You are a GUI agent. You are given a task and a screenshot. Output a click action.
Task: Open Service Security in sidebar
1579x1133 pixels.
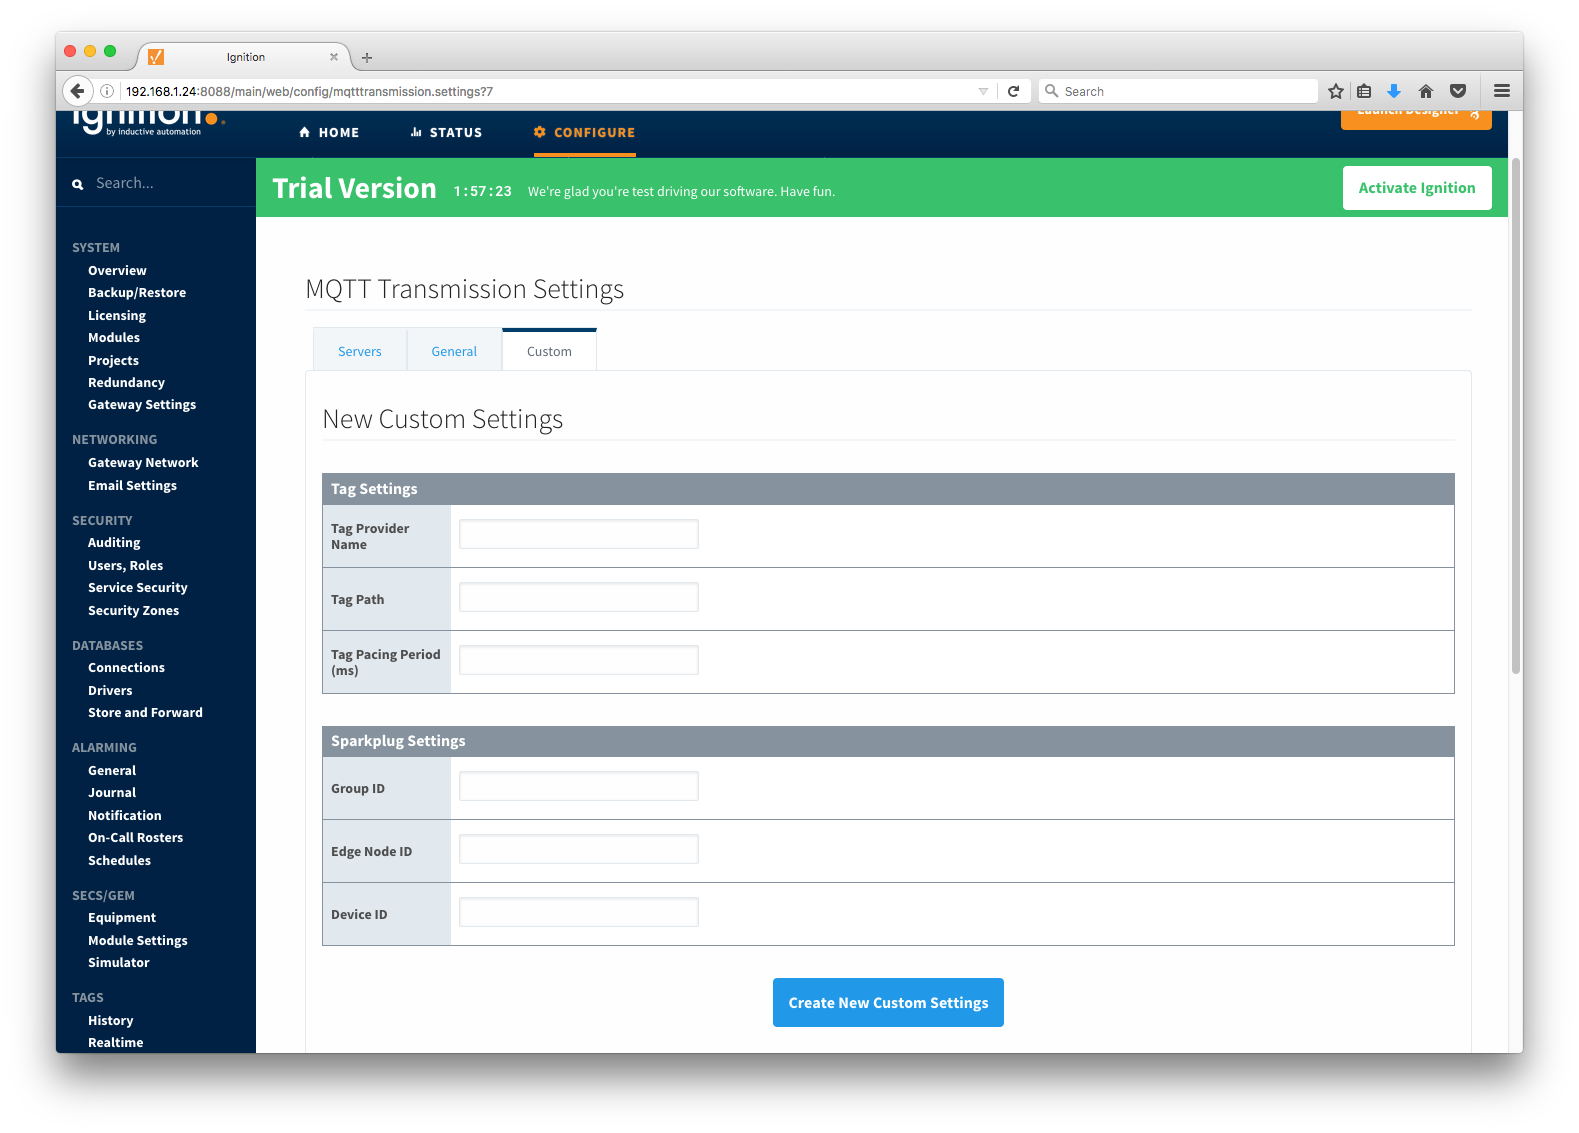click(138, 587)
